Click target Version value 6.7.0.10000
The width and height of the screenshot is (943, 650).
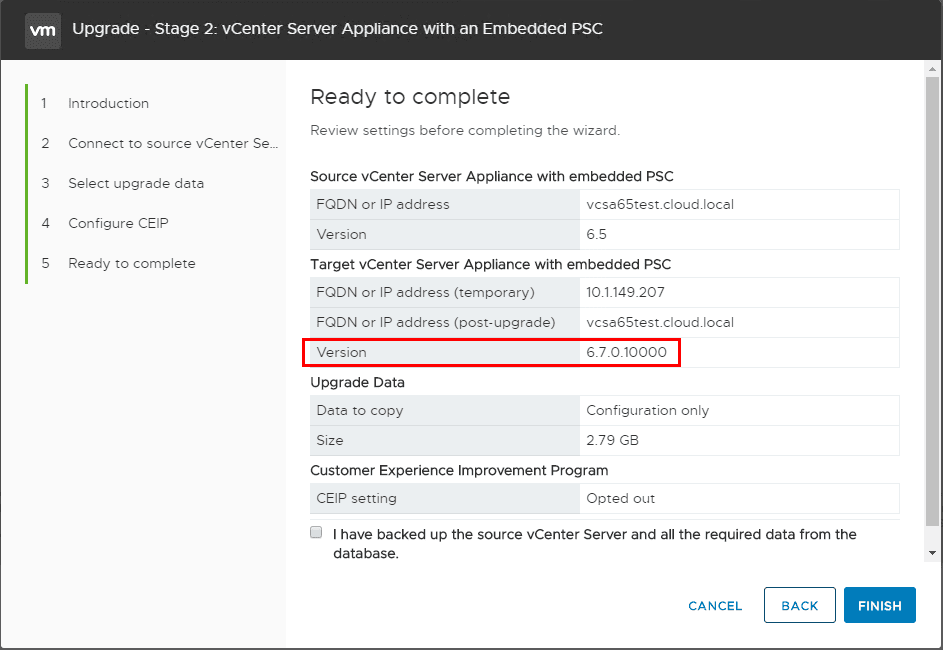tap(626, 352)
